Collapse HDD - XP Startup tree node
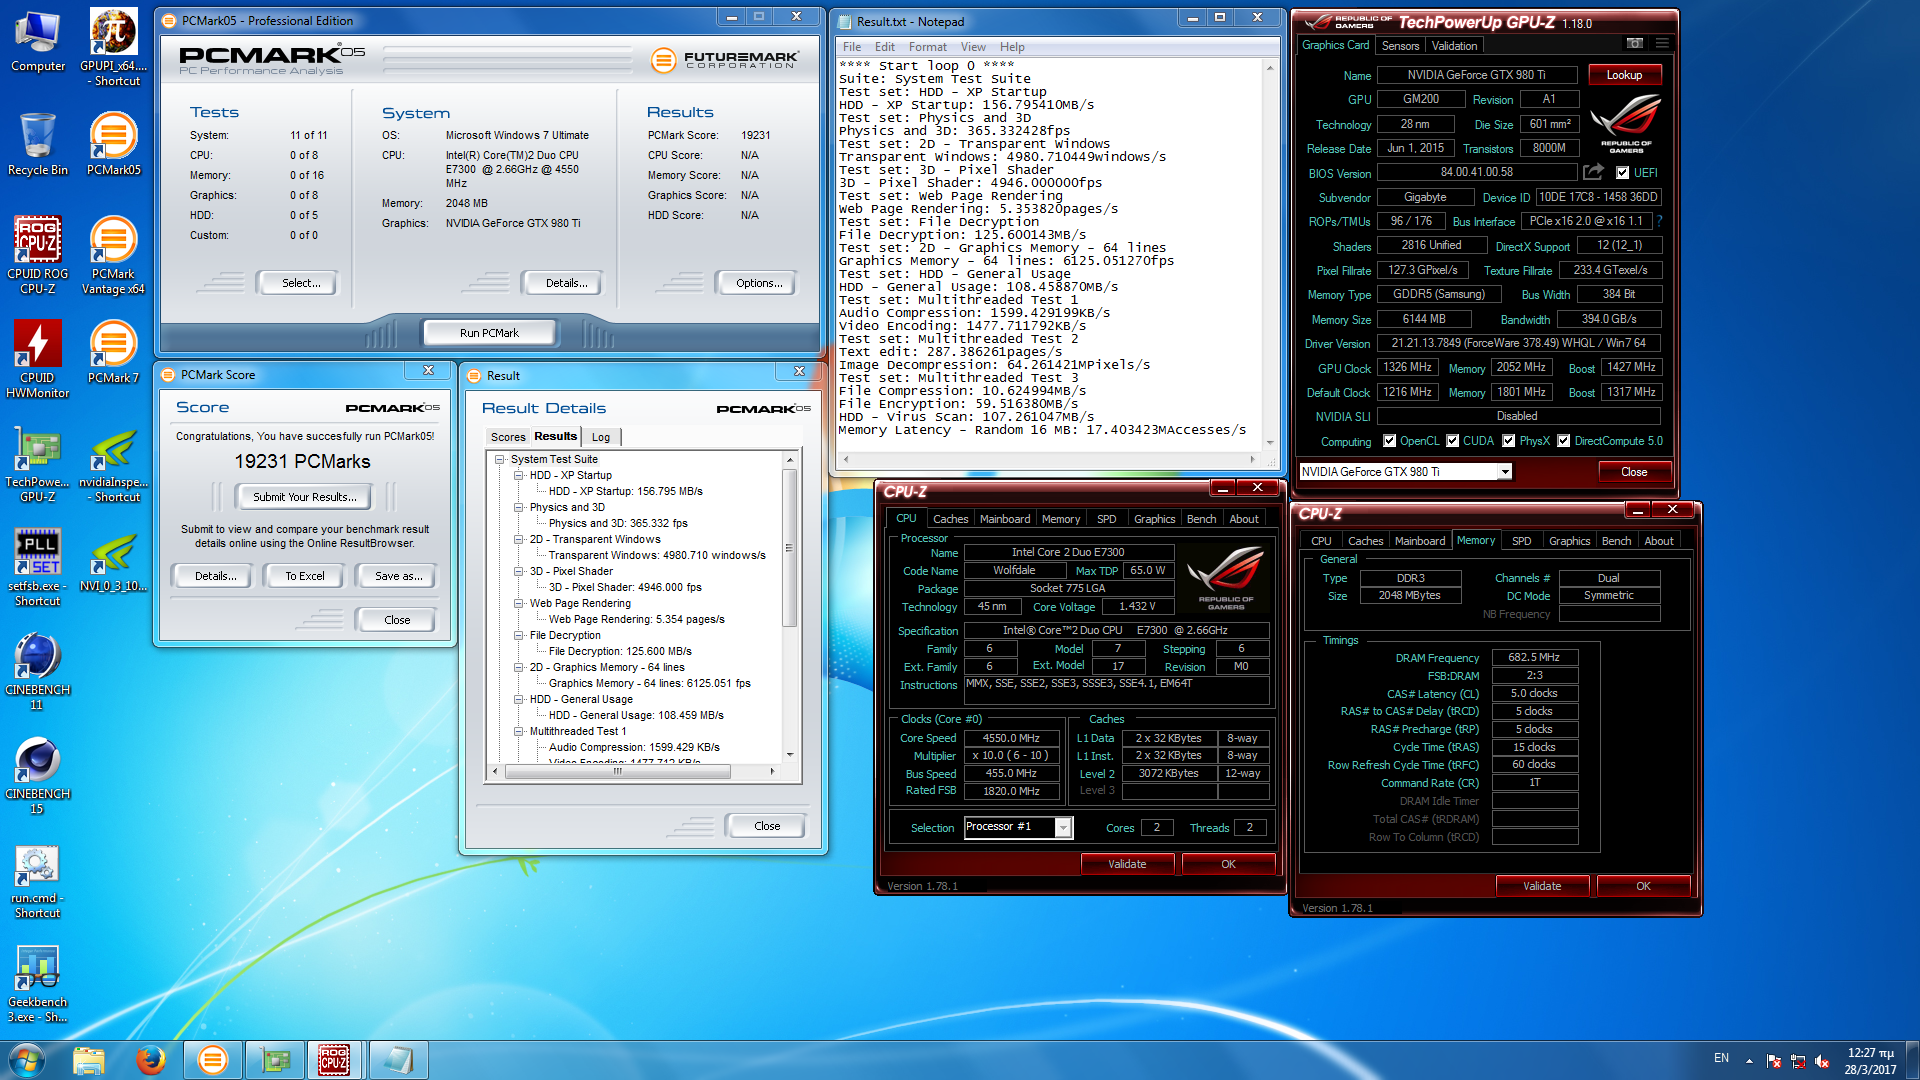1920x1080 pixels. click(519, 476)
